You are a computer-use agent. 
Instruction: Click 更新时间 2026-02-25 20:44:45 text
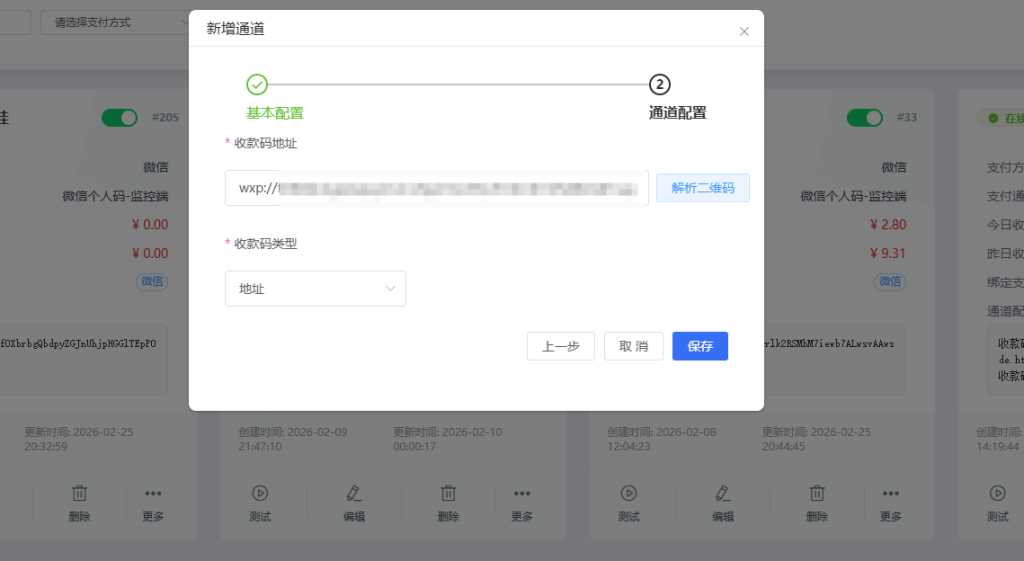click(x=816, y=440)
